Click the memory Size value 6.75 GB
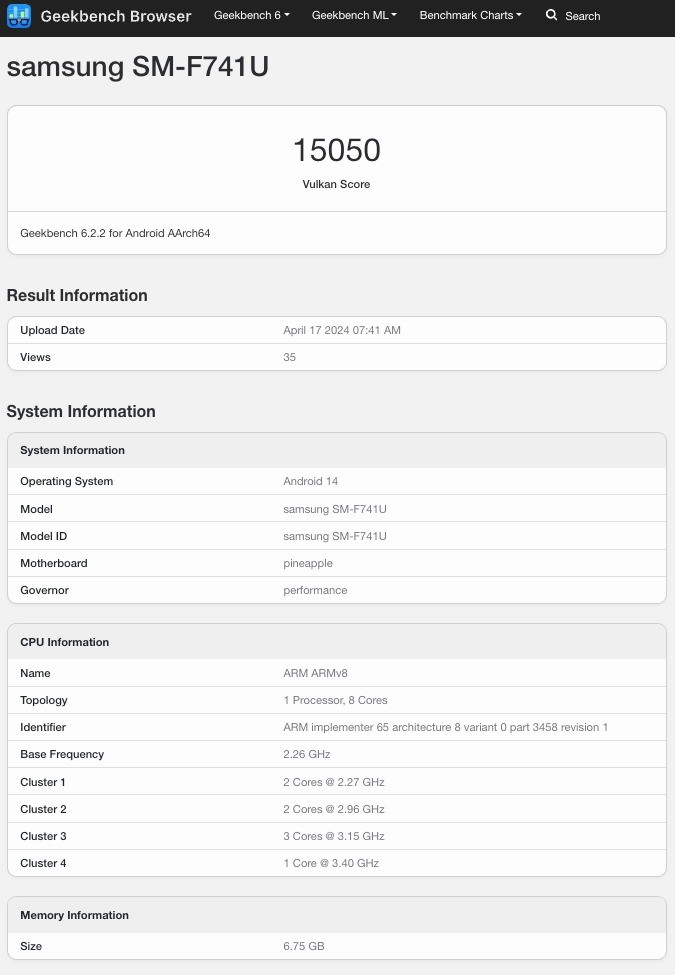This screenshot has height=975, width=675. point(303,946)
